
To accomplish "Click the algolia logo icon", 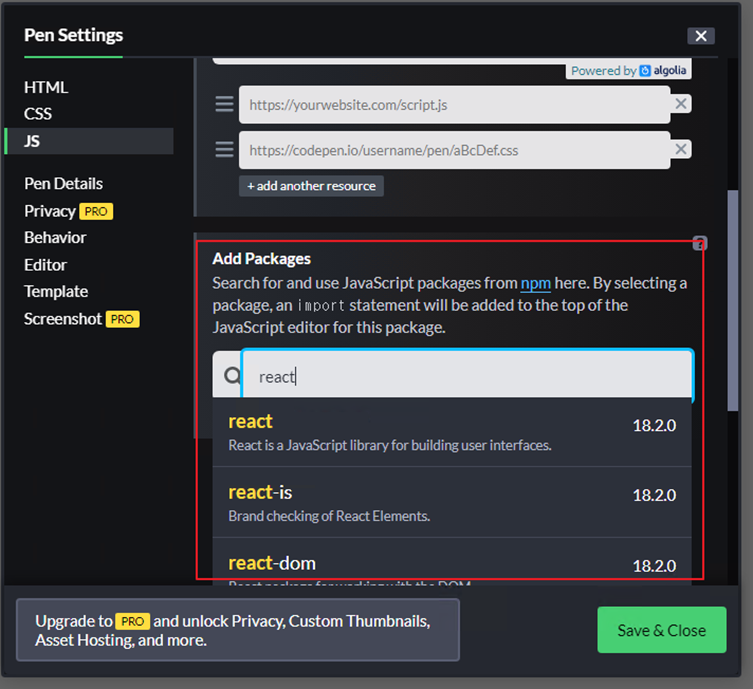I will (x=645, y=71).
